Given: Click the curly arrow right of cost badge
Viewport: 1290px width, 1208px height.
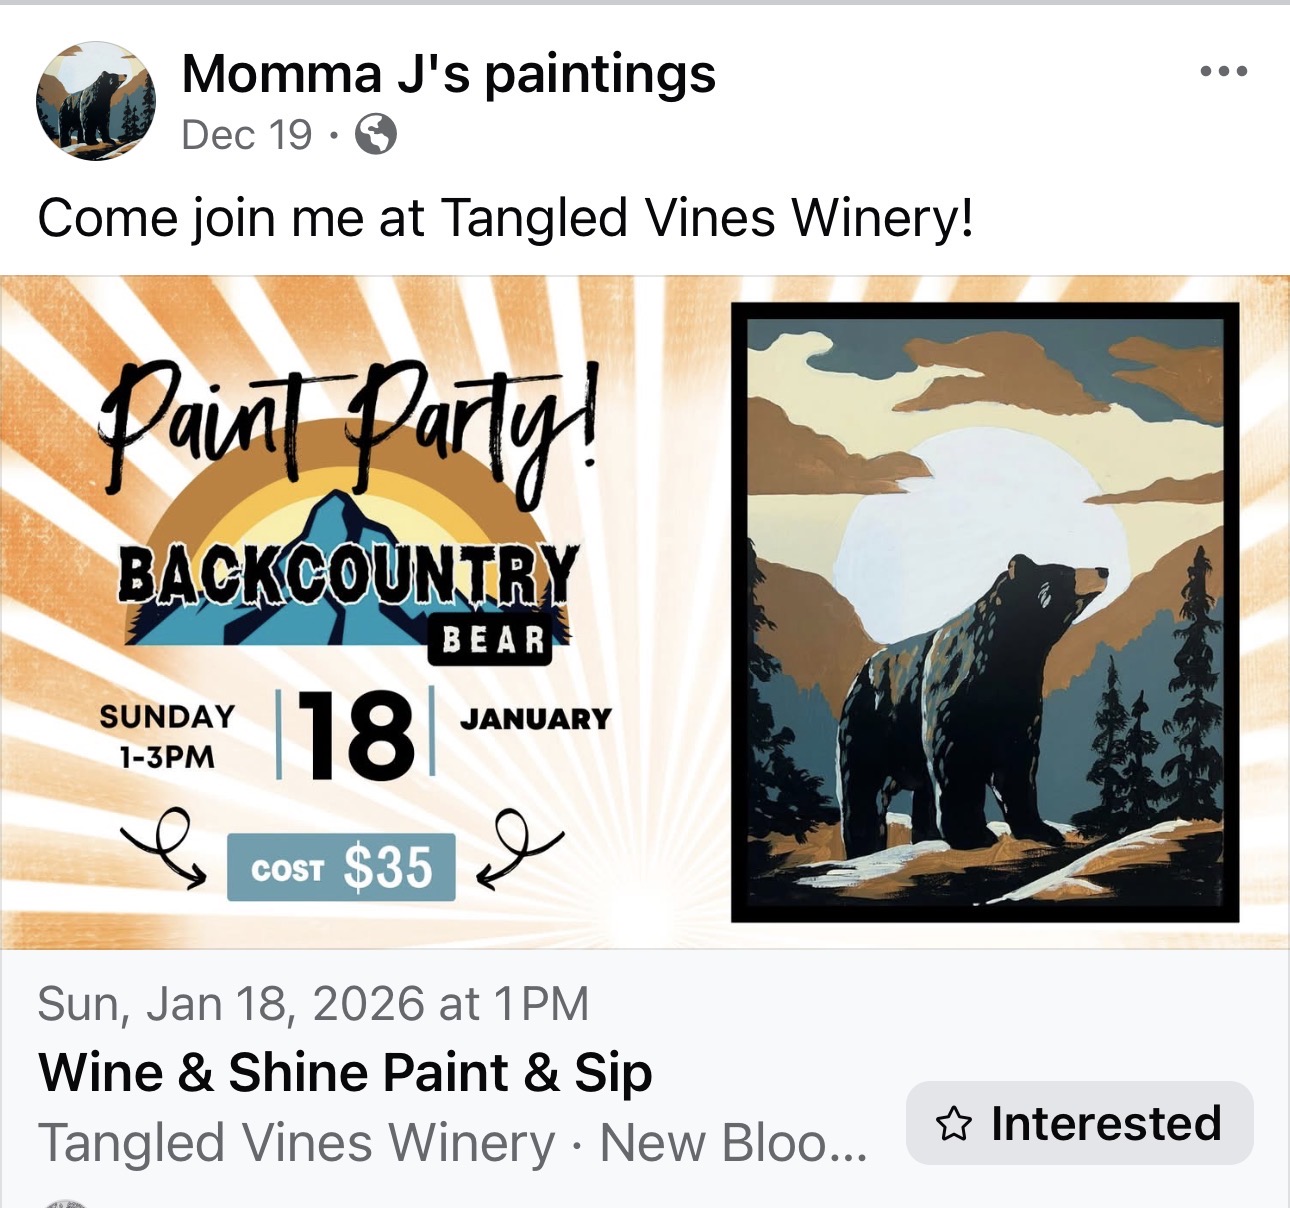Looking at the screenshot, I should pos(518,849).
